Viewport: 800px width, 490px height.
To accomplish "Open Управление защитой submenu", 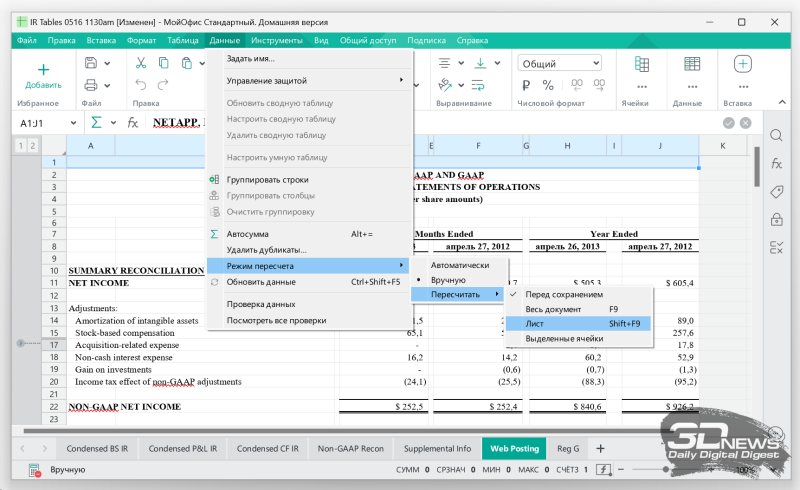I will (309, 81).
